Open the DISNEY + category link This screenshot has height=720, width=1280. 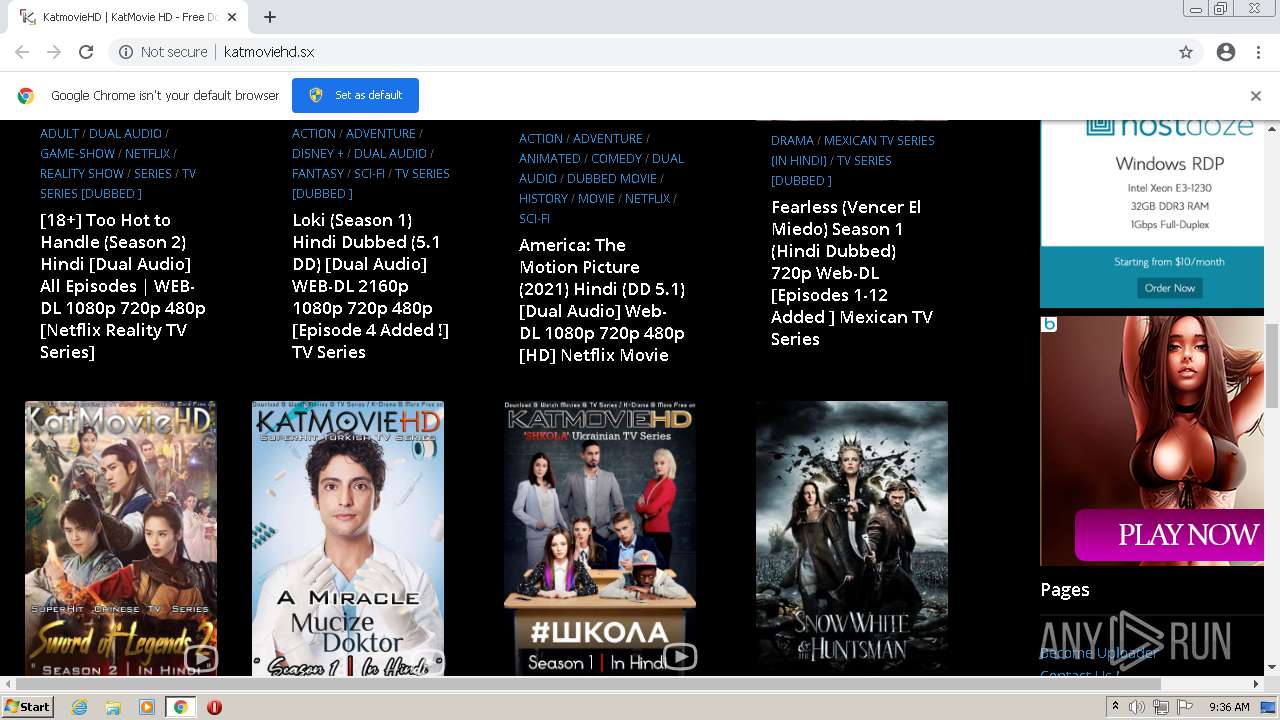pos(318,153)
